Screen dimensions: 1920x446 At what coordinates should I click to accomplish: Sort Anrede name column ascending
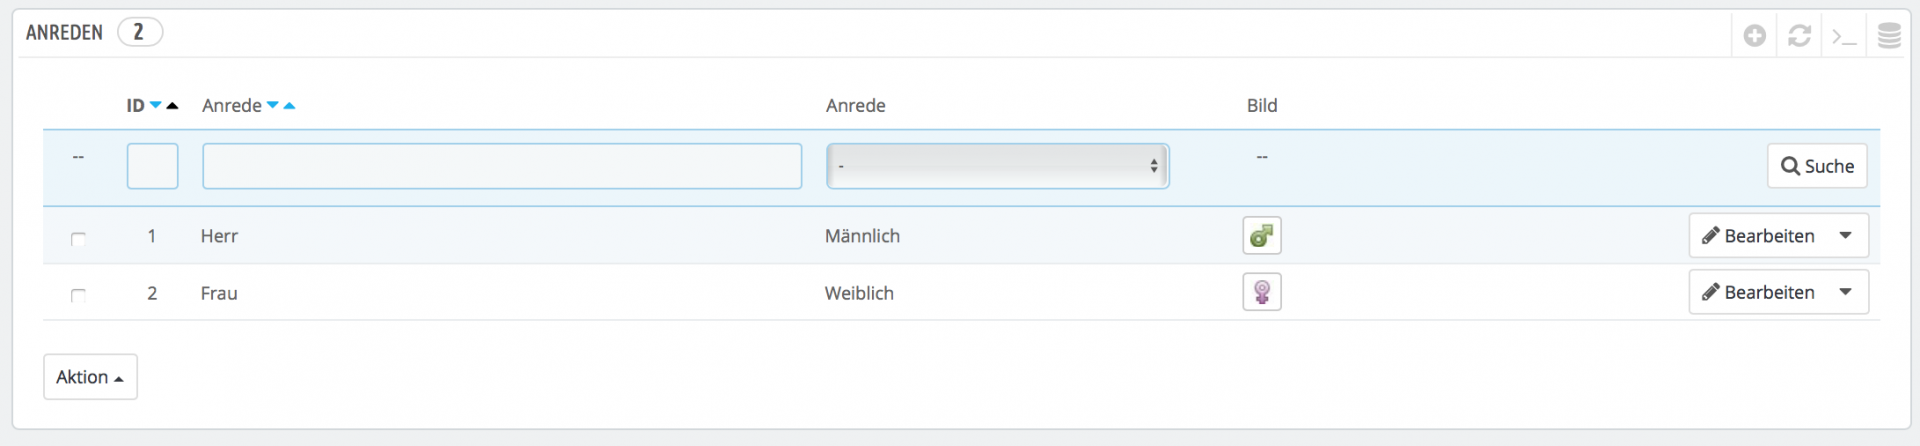tap(289, 105)
